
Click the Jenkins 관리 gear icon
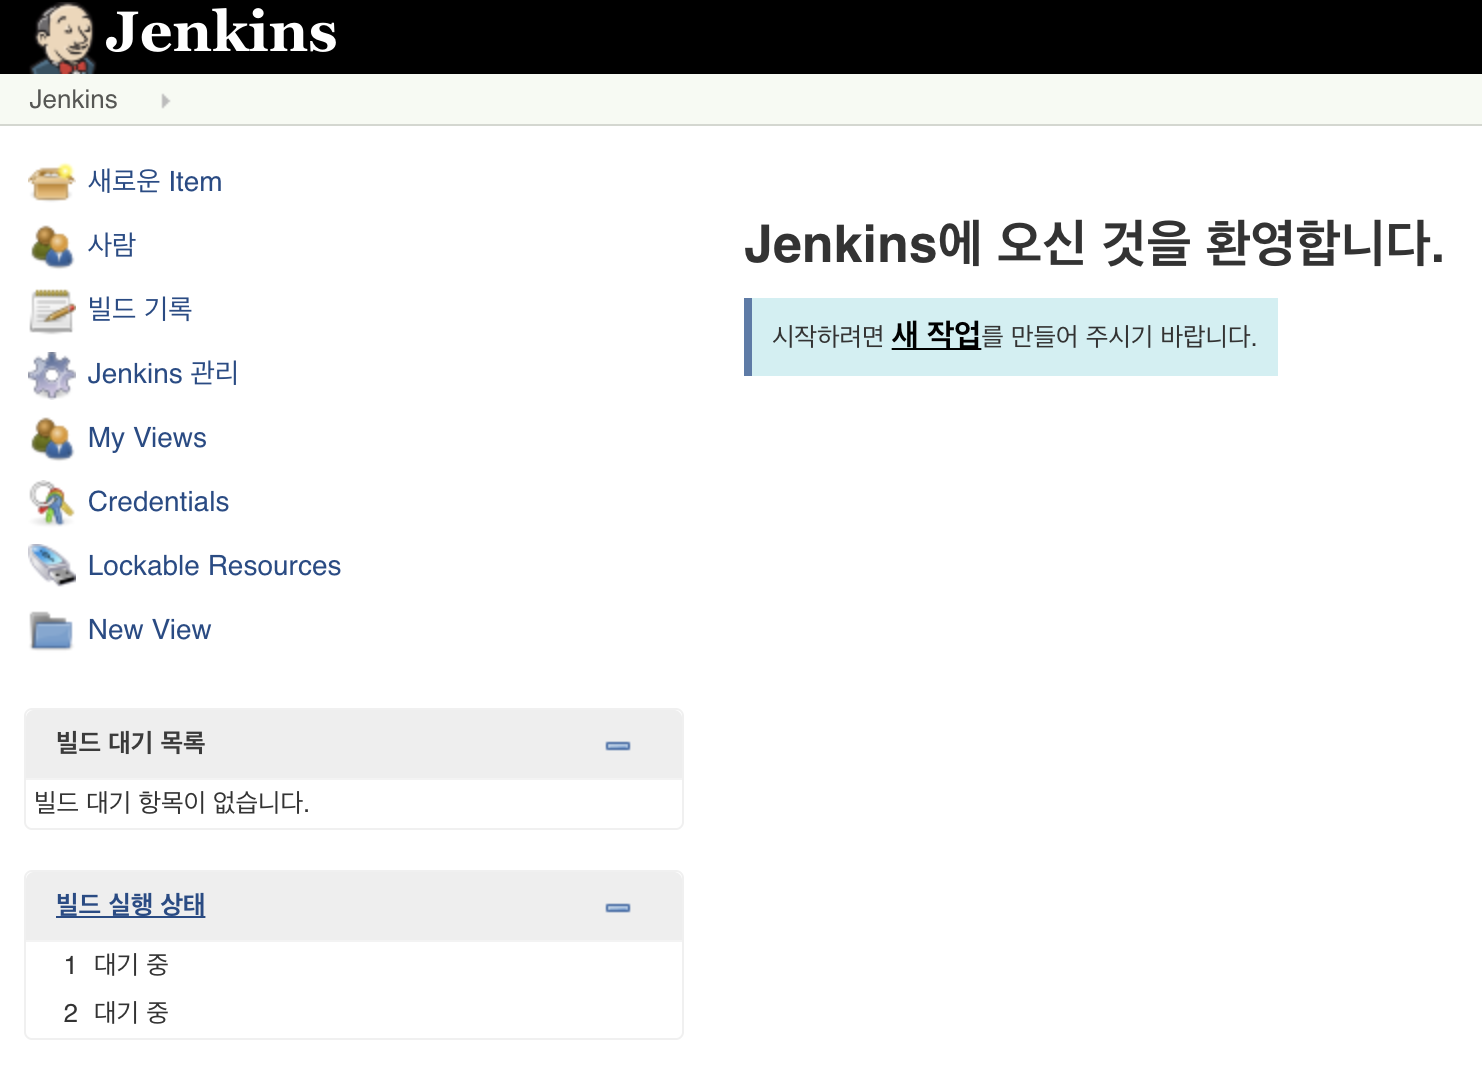tap(51, 375)
